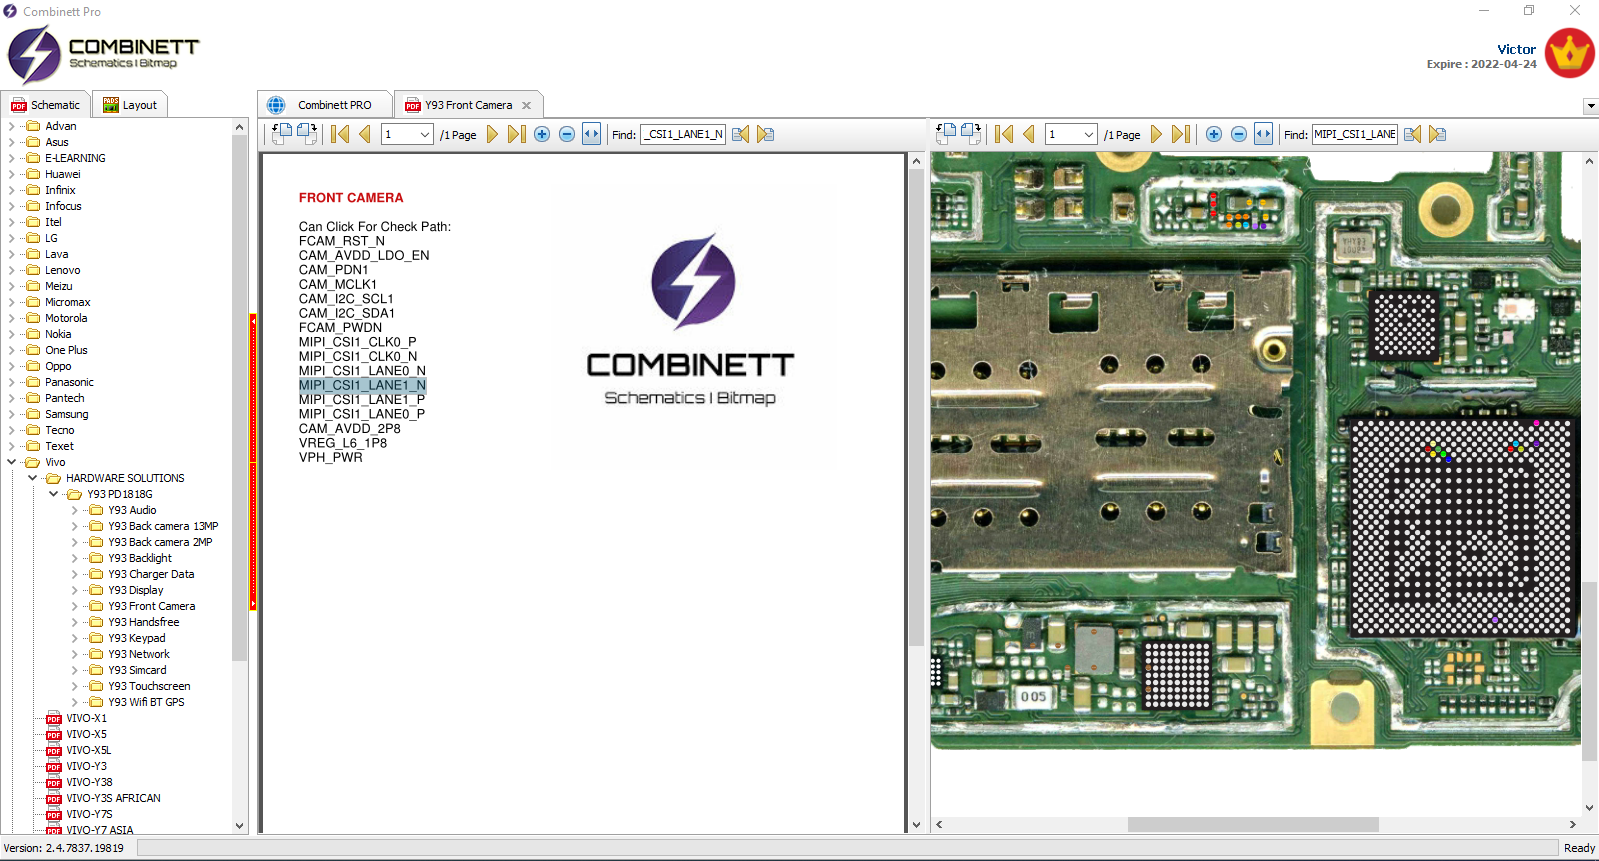This screenshot has width=1599, height=861.
Task: Find previous match in schematic viewer
Action: [740, 134]
